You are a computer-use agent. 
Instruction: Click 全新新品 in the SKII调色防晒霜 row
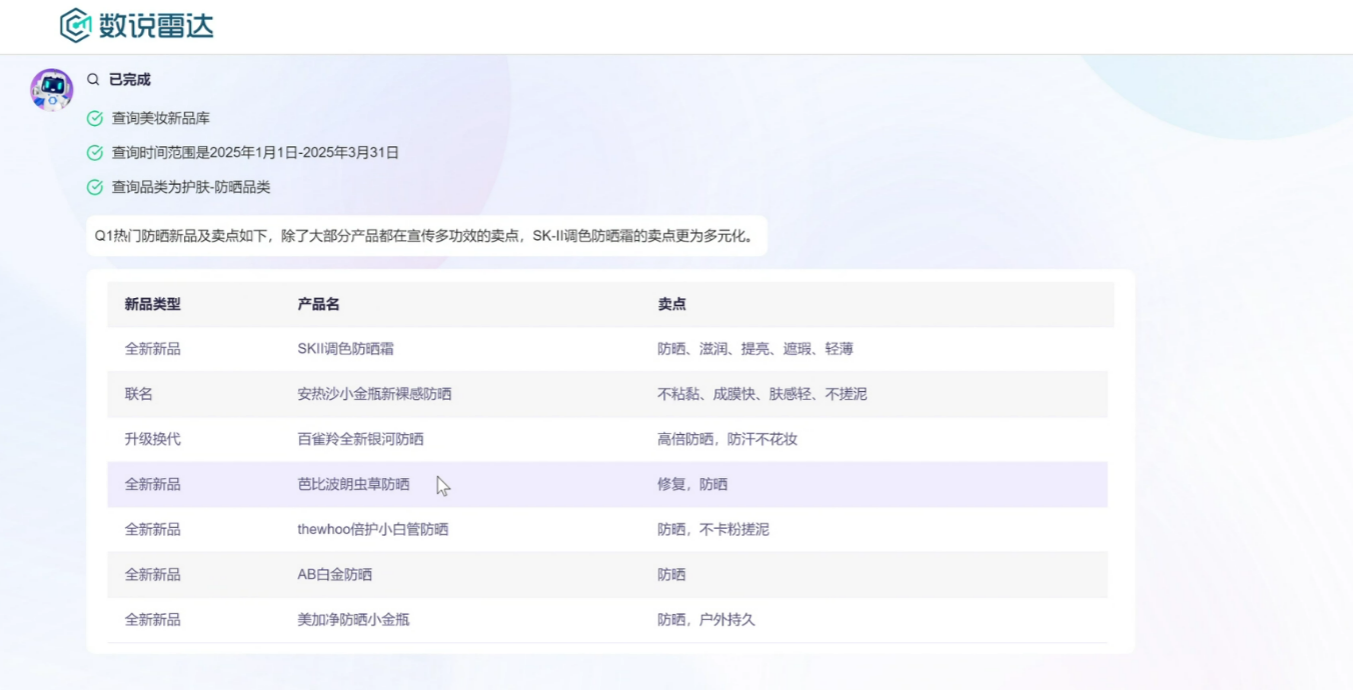pyautogui.click(x=153, y=349)
